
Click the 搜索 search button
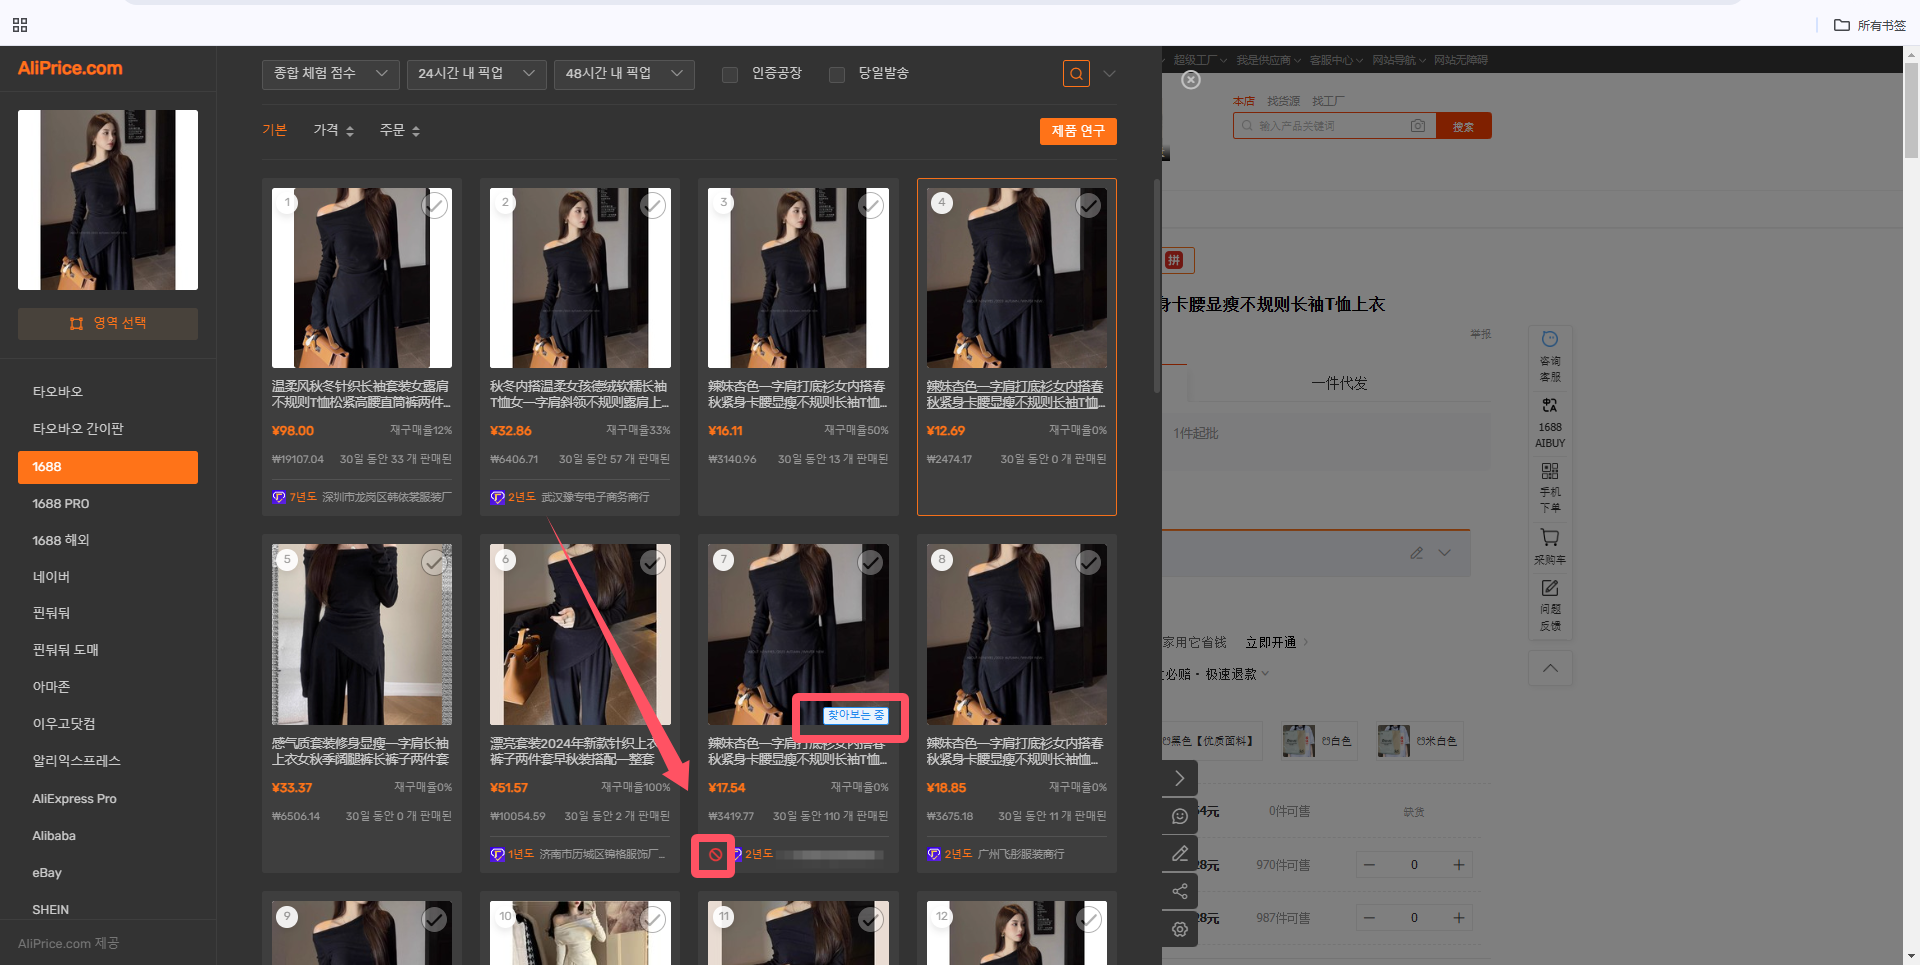(x=1464, y=126)
